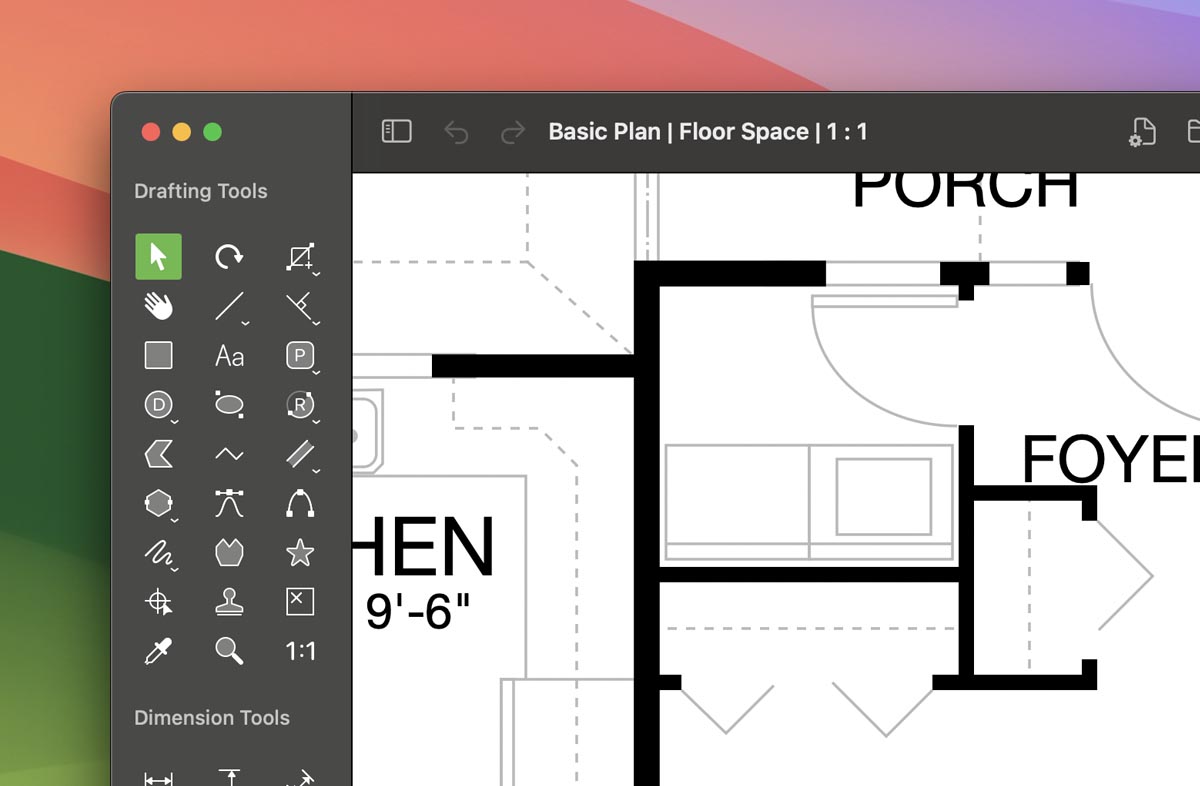Viewport: 1200px width, 786px height.
Task: Click the Undo arrow
Action: (456, 132)
